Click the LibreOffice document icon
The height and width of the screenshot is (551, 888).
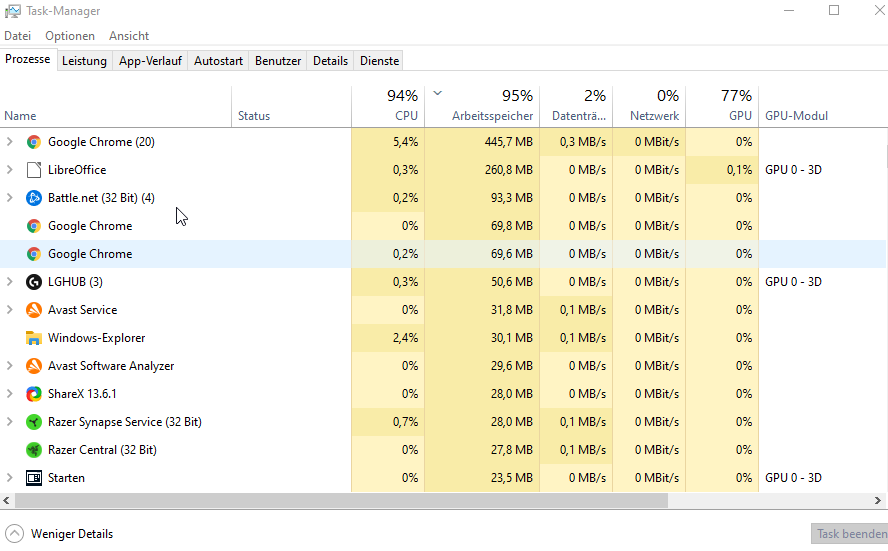coord(34,170)
